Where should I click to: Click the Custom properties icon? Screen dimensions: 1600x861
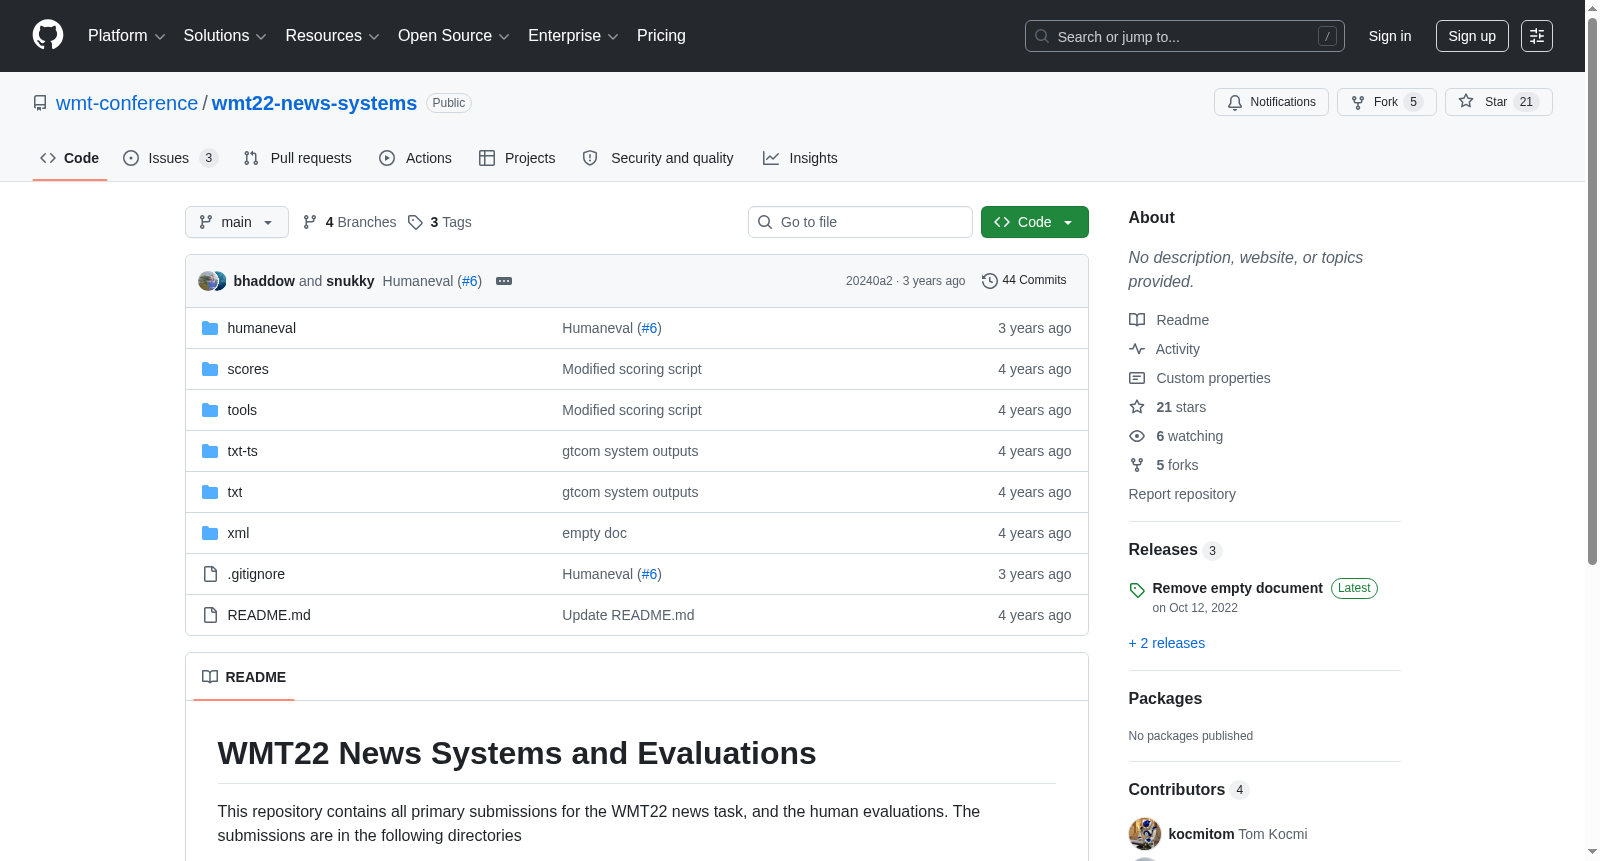coord(1137,378)
